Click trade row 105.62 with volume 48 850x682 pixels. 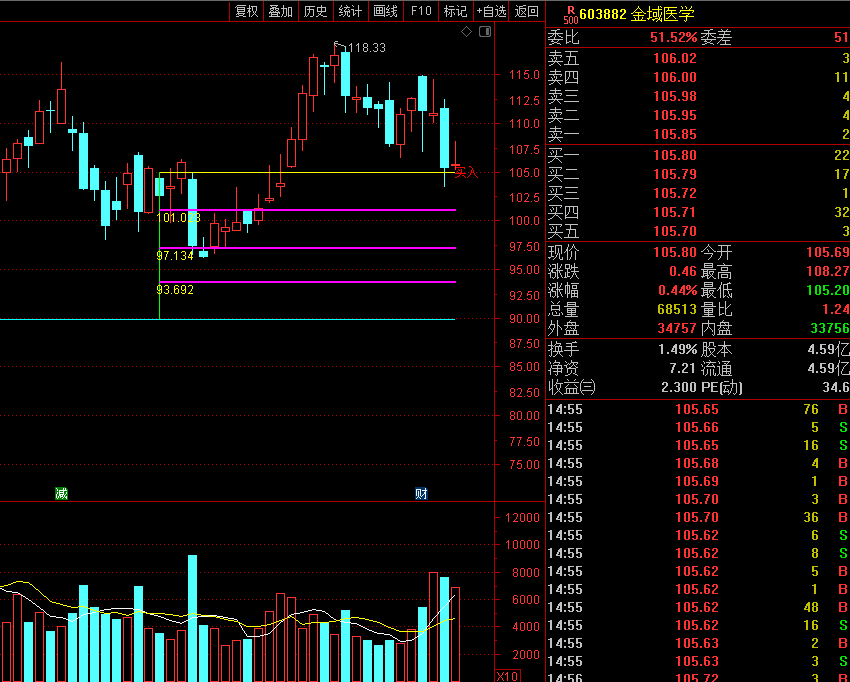(698, 607)
